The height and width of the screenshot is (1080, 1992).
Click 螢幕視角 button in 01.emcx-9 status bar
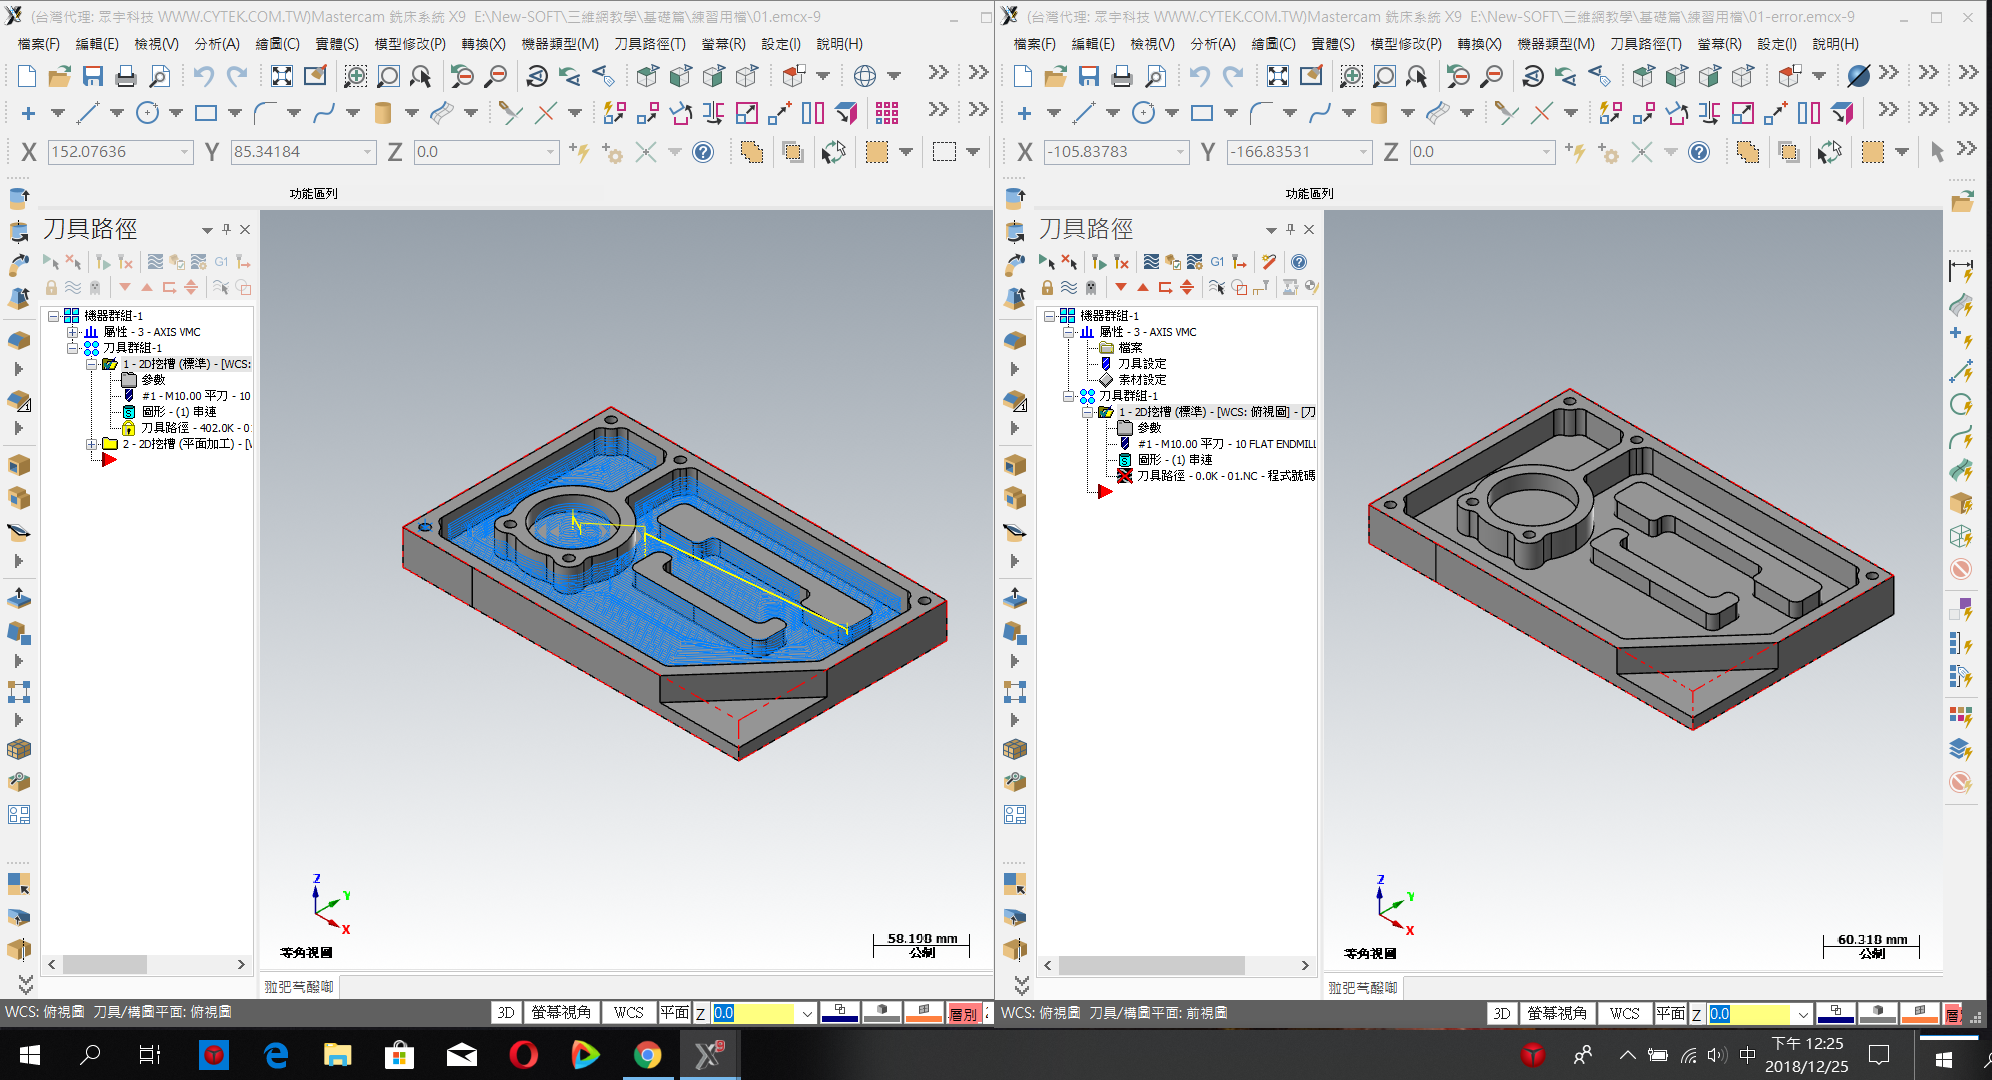(x=561, y=1013)
